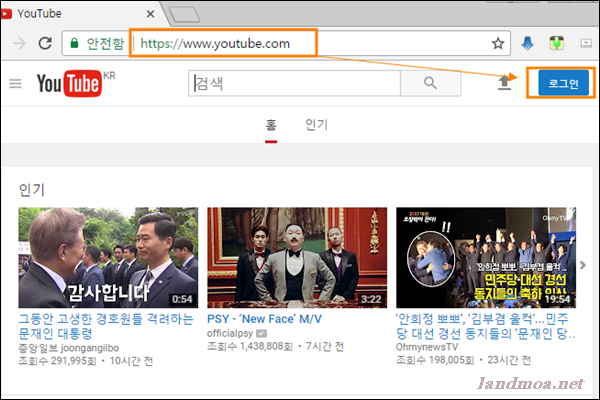Open the PSY New Face video thumbnail
Screen dimensions: 600x400
[x=297, y=258]
